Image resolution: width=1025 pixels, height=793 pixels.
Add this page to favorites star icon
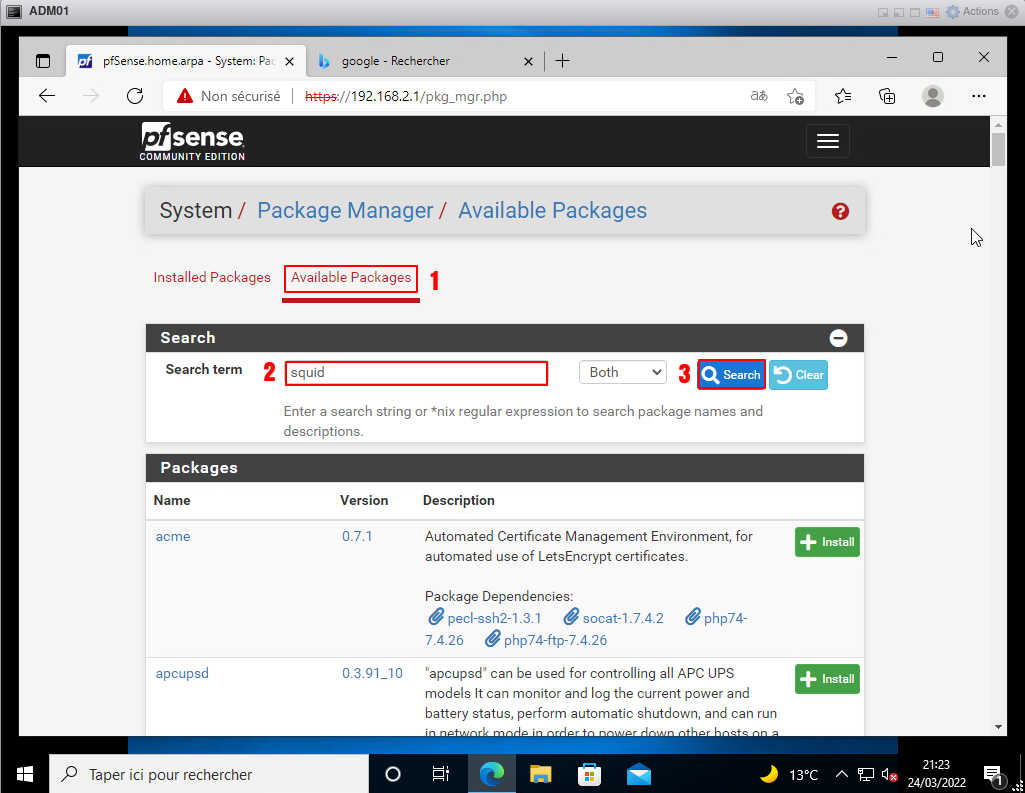coord(795,96)
